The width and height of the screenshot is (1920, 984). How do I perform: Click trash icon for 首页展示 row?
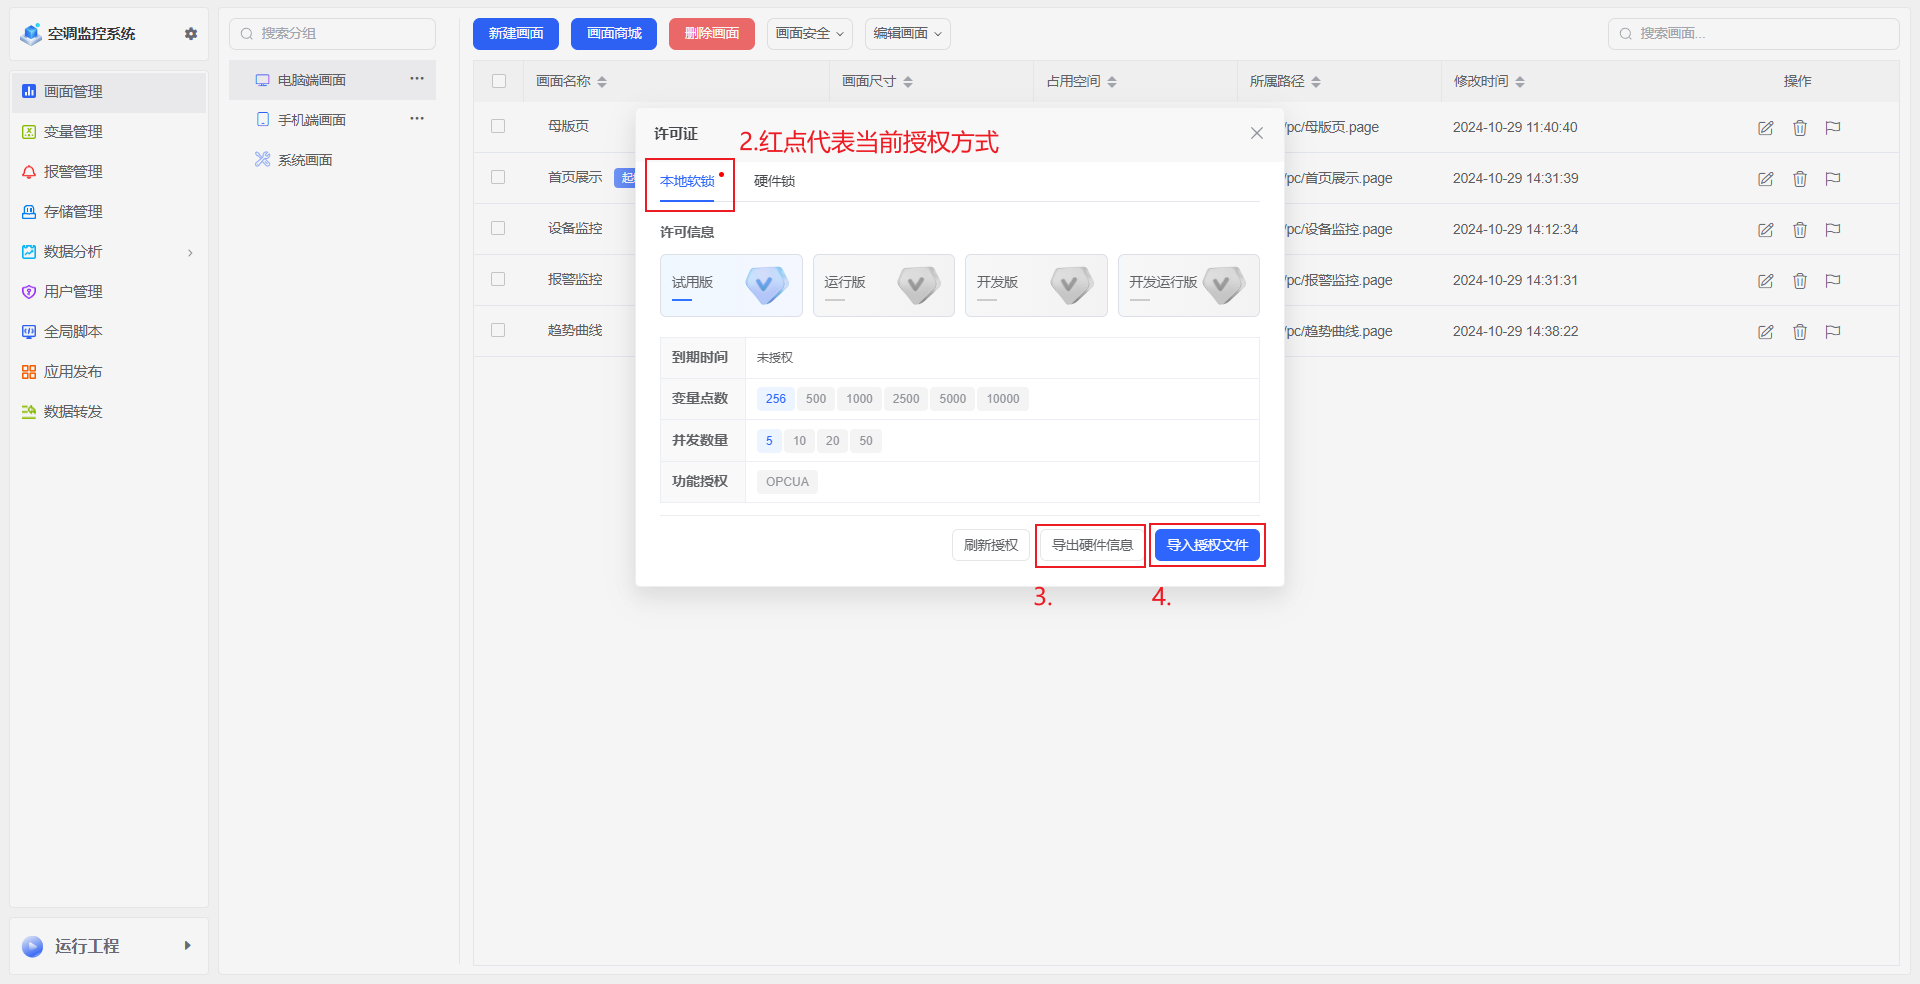point(1799,179)
